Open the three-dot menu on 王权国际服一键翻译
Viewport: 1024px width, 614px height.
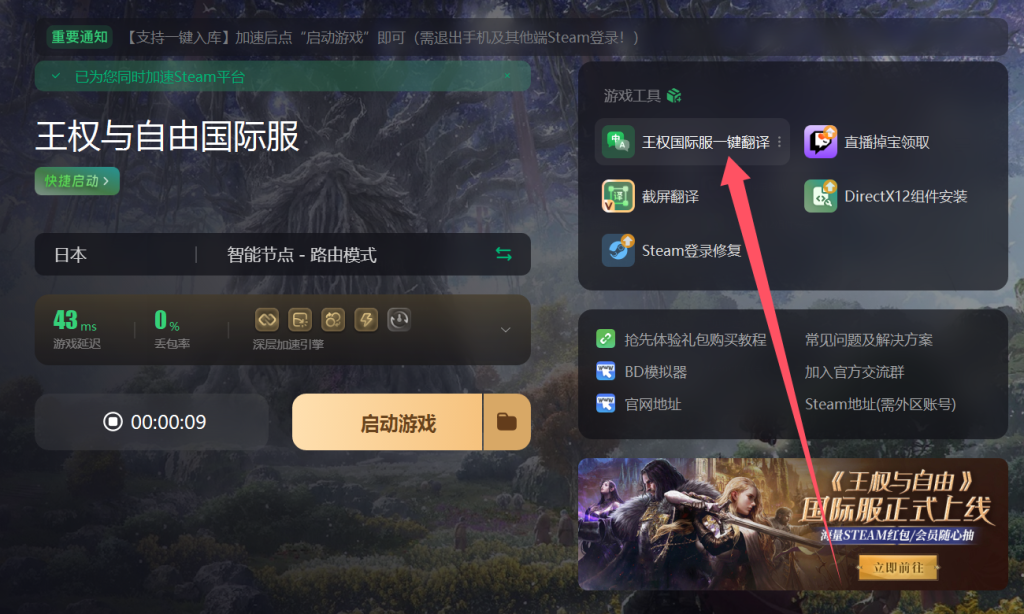click(779, 142)
